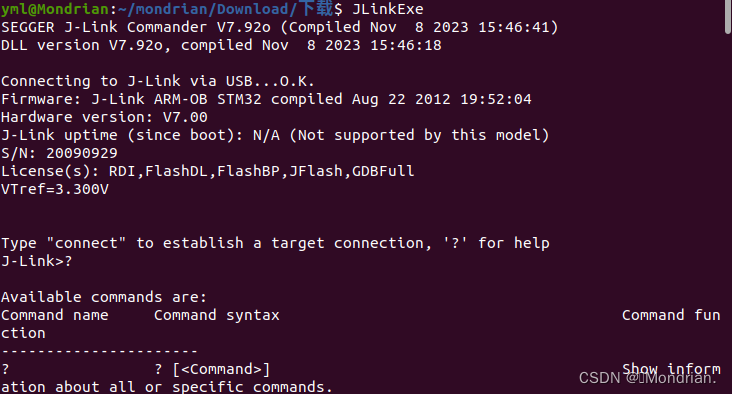
Task: Click the ? [<Command>] syntax entry
Action: 212,369
